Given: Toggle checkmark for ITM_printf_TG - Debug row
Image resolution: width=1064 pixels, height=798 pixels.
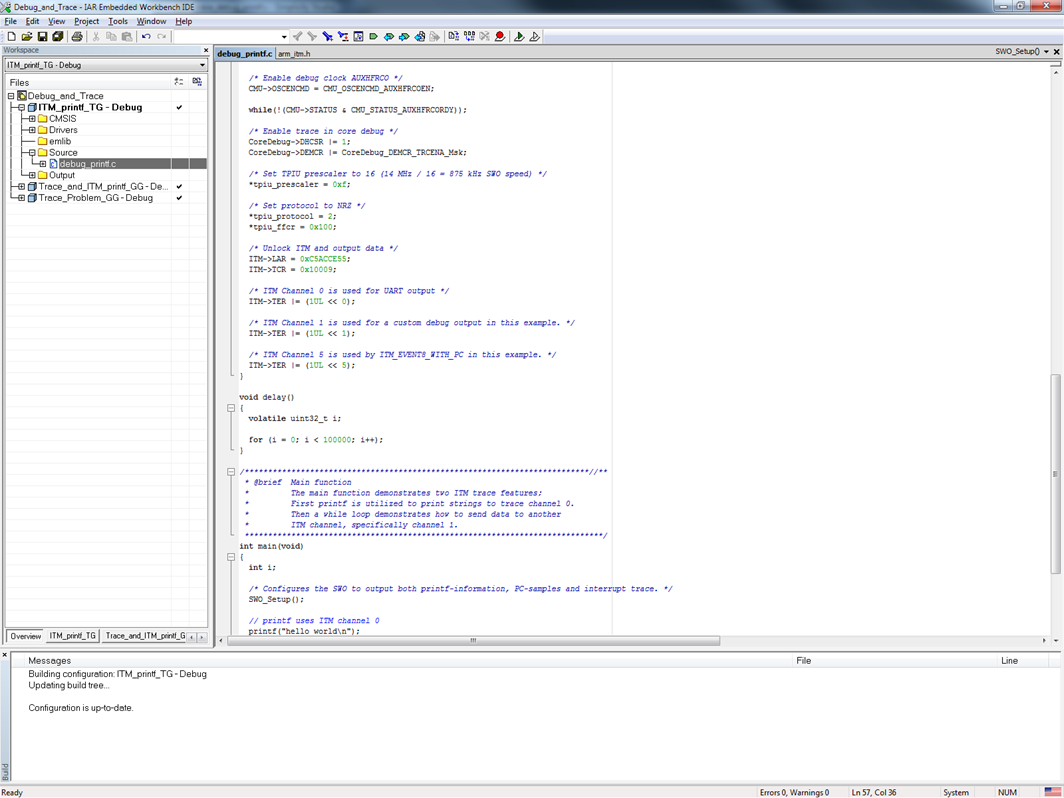Looking at the screenshot, I should point(180,107).
